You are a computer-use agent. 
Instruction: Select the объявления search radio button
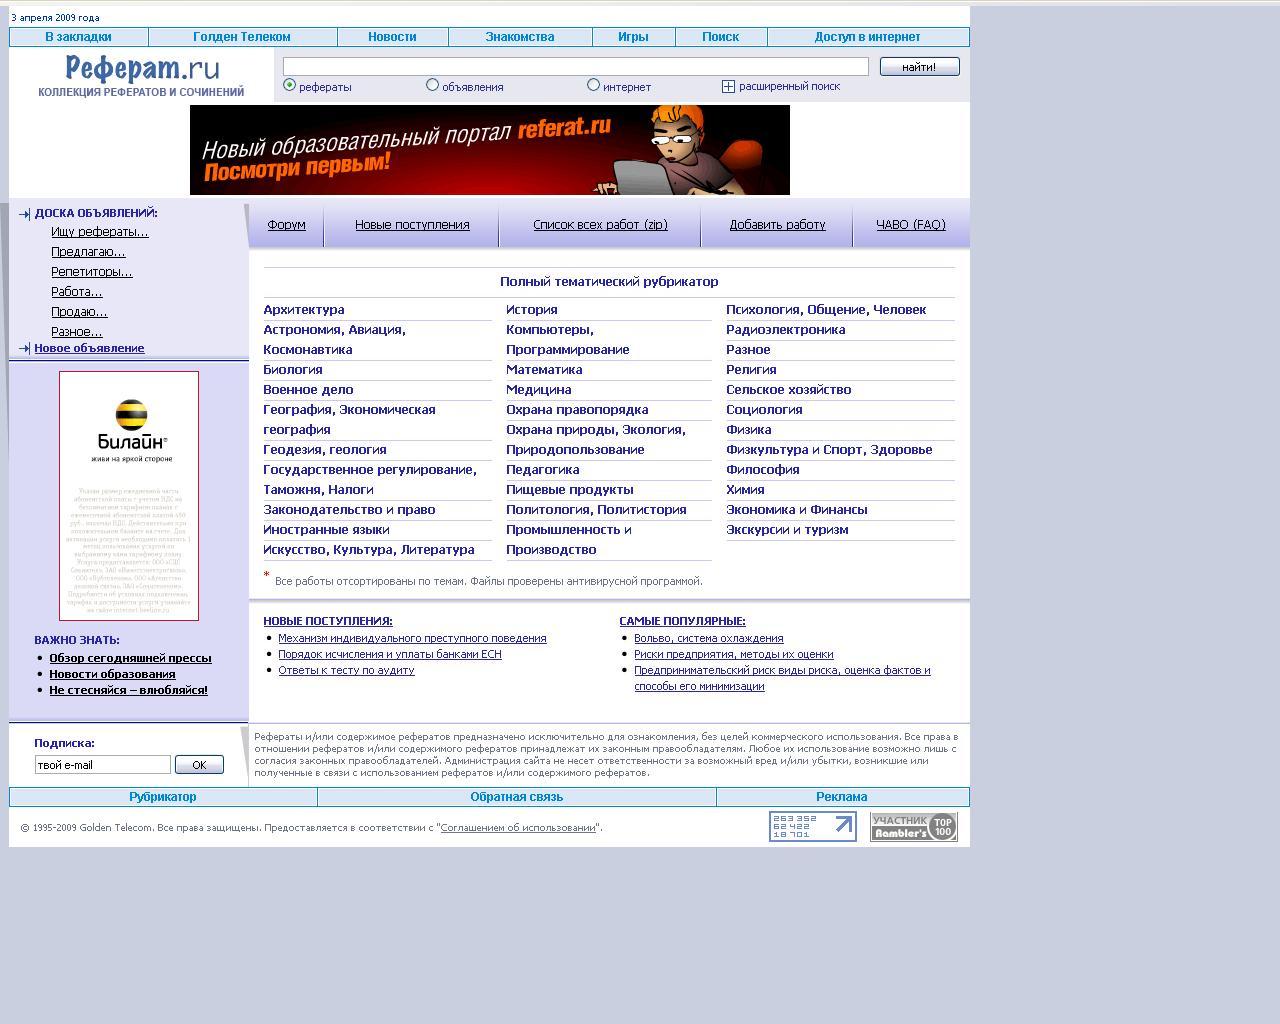click(x=433, y=85)
